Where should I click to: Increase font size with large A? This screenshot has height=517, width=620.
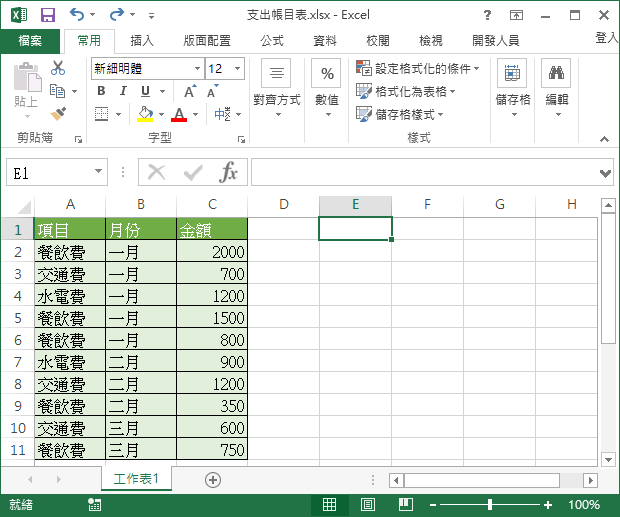click(190, 92)
